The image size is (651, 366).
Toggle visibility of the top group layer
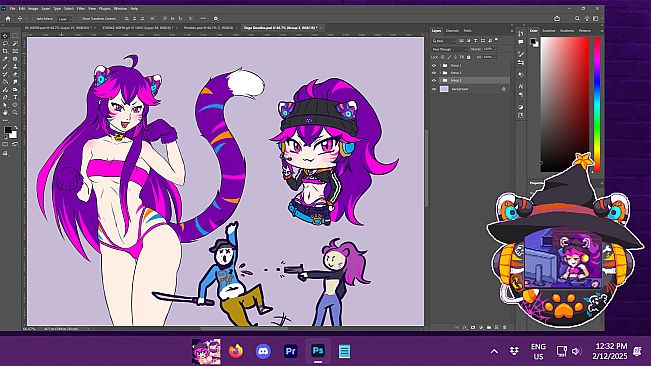click(434, 66)
